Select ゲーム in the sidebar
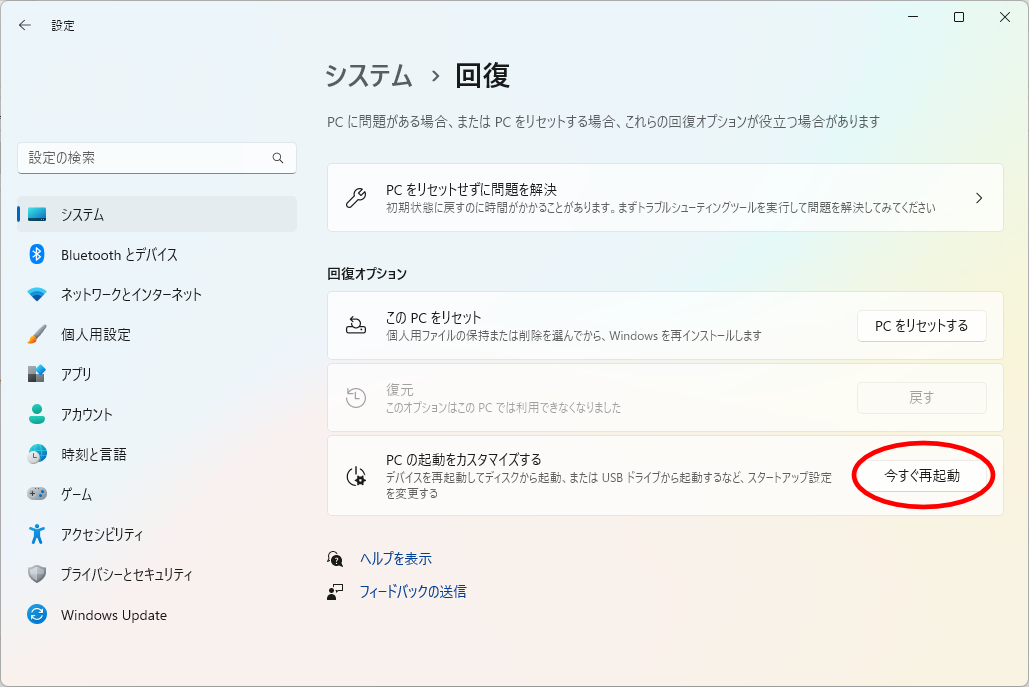This screenshot has width=1029, height=687. (x=76, y=495)
